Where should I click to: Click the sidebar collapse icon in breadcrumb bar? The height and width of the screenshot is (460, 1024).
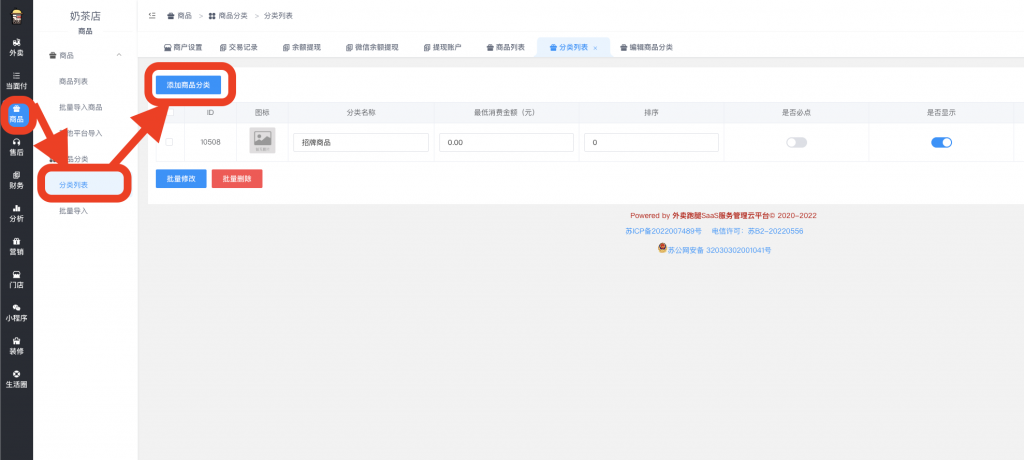tap(151, 16)
